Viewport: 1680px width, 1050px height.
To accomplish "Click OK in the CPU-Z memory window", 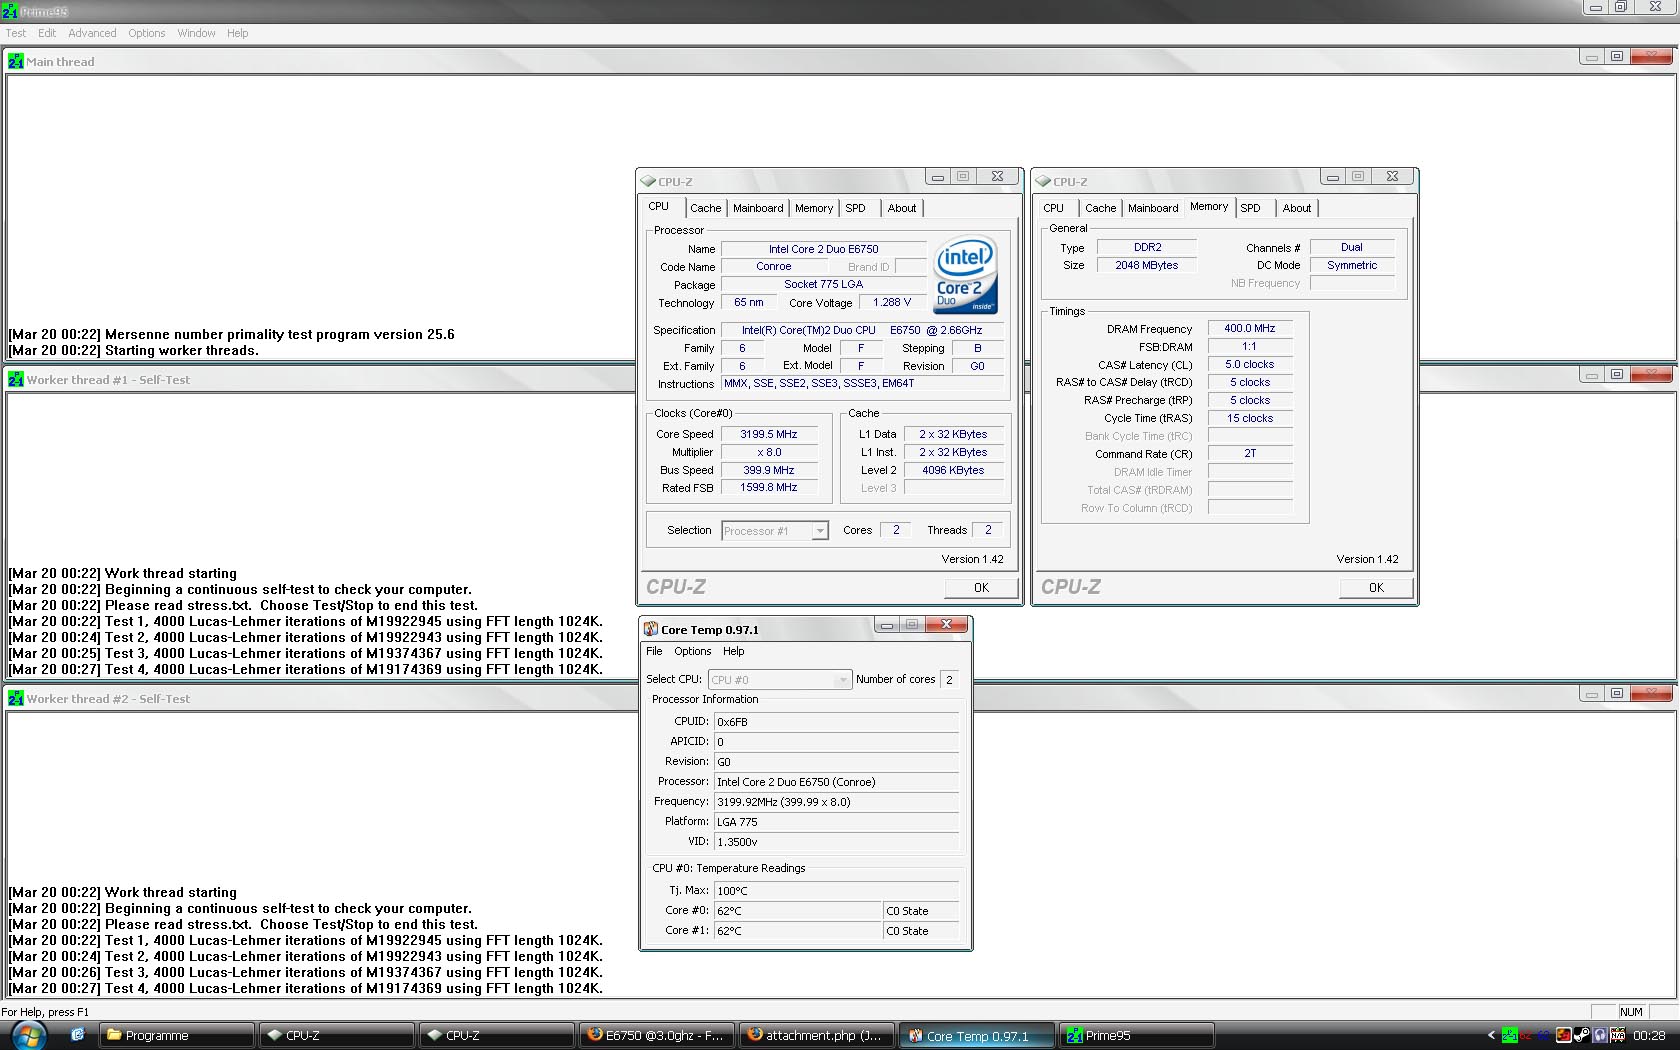I will coord(1376,588).
